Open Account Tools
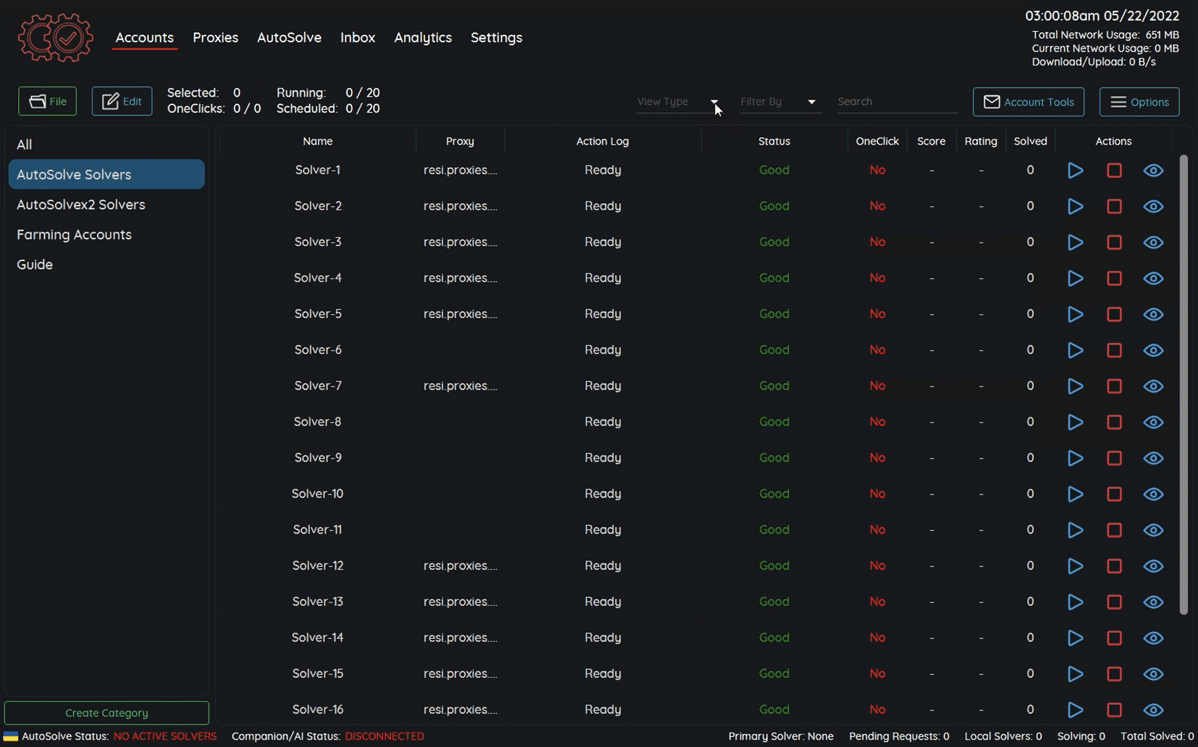 coord(1028,102)
